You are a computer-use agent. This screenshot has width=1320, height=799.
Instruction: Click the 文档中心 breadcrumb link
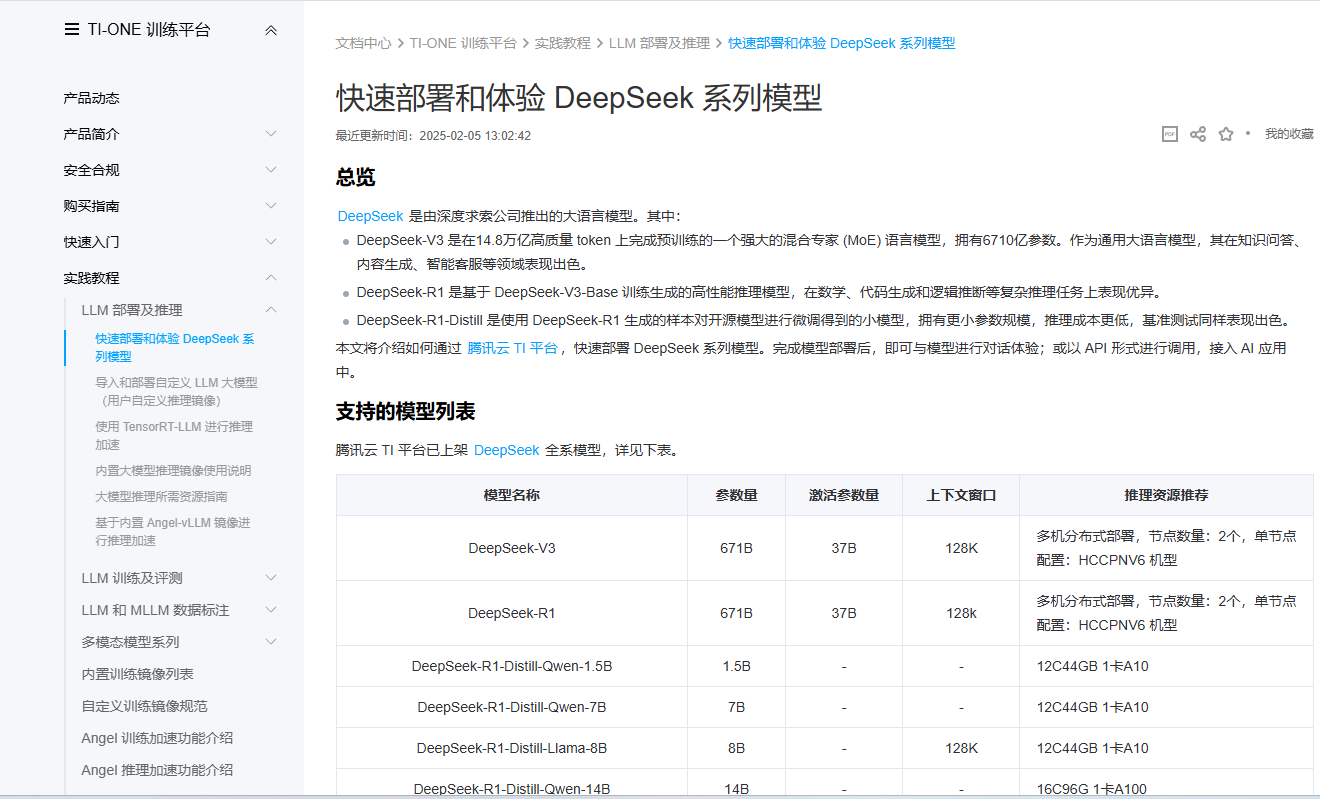tap(363, 43)
